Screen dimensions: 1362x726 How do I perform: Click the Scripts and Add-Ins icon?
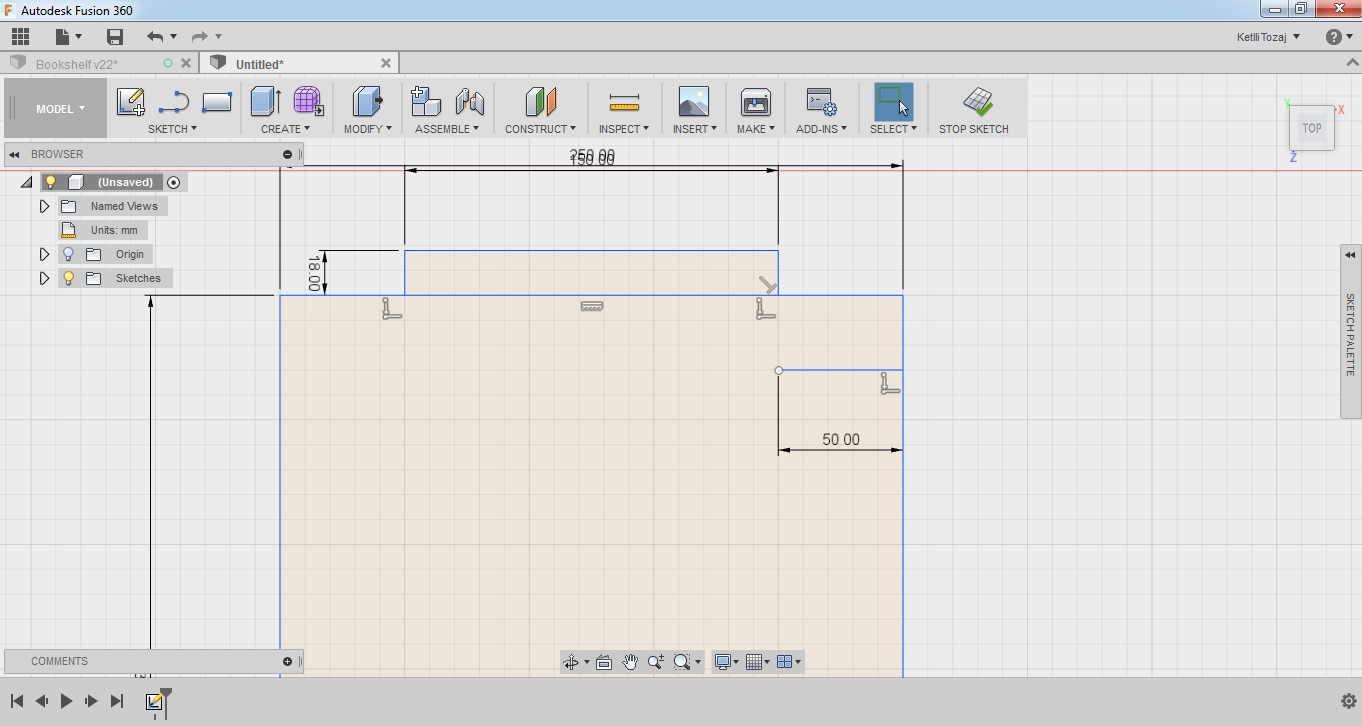[x=822, y=101]
